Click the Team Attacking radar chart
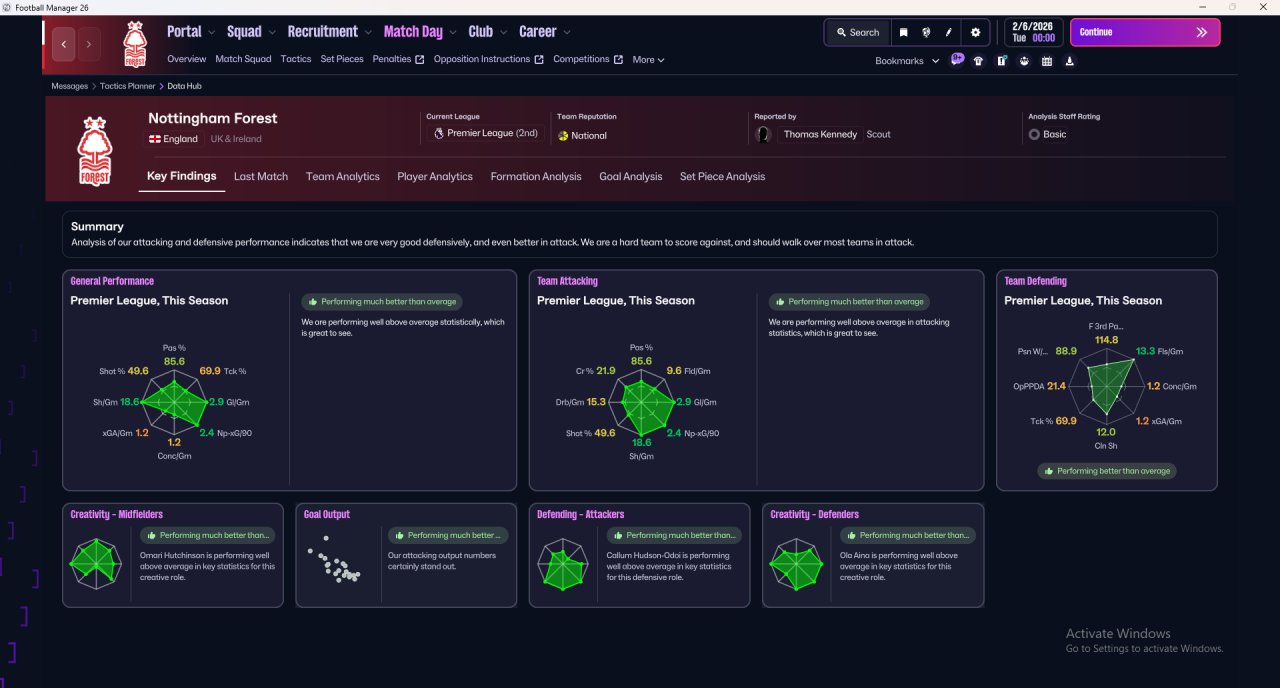The width and height of the screenshot is (1280, 688). tap(641, 402)
